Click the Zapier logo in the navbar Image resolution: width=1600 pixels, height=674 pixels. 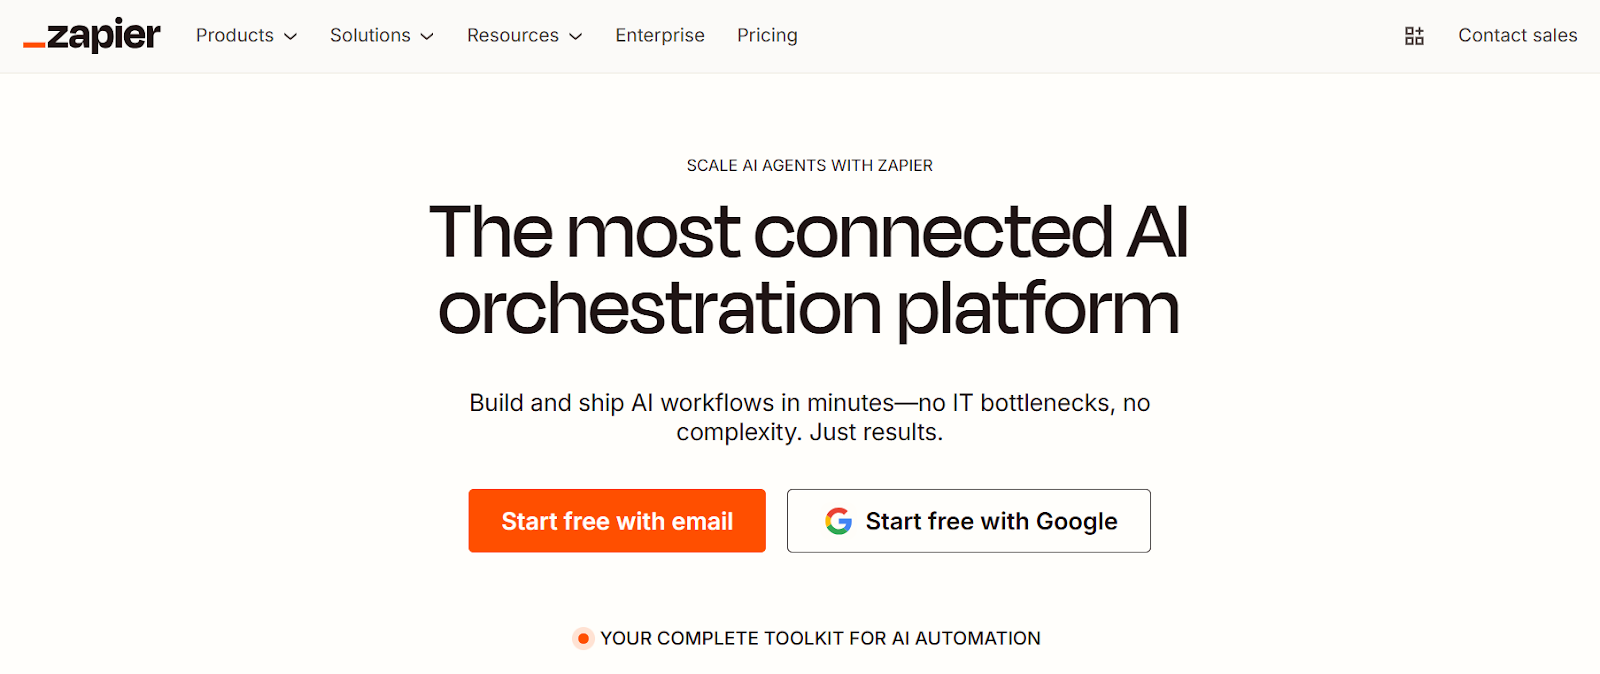coord(92,35)
